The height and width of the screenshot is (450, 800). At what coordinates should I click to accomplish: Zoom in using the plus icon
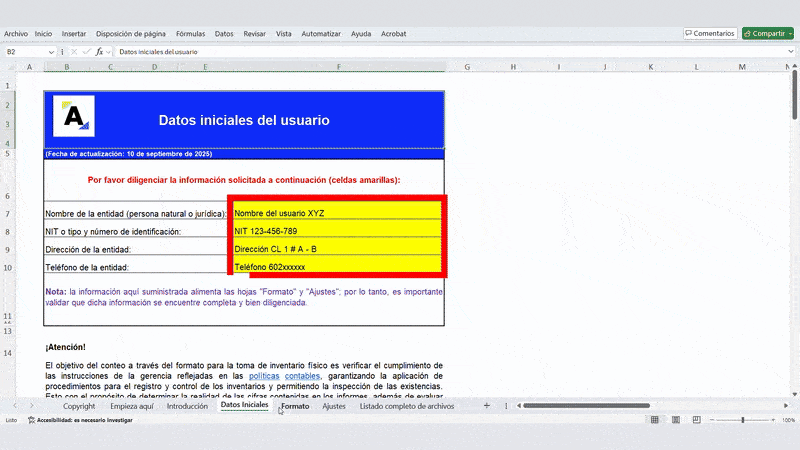click(x=772, y=421)
